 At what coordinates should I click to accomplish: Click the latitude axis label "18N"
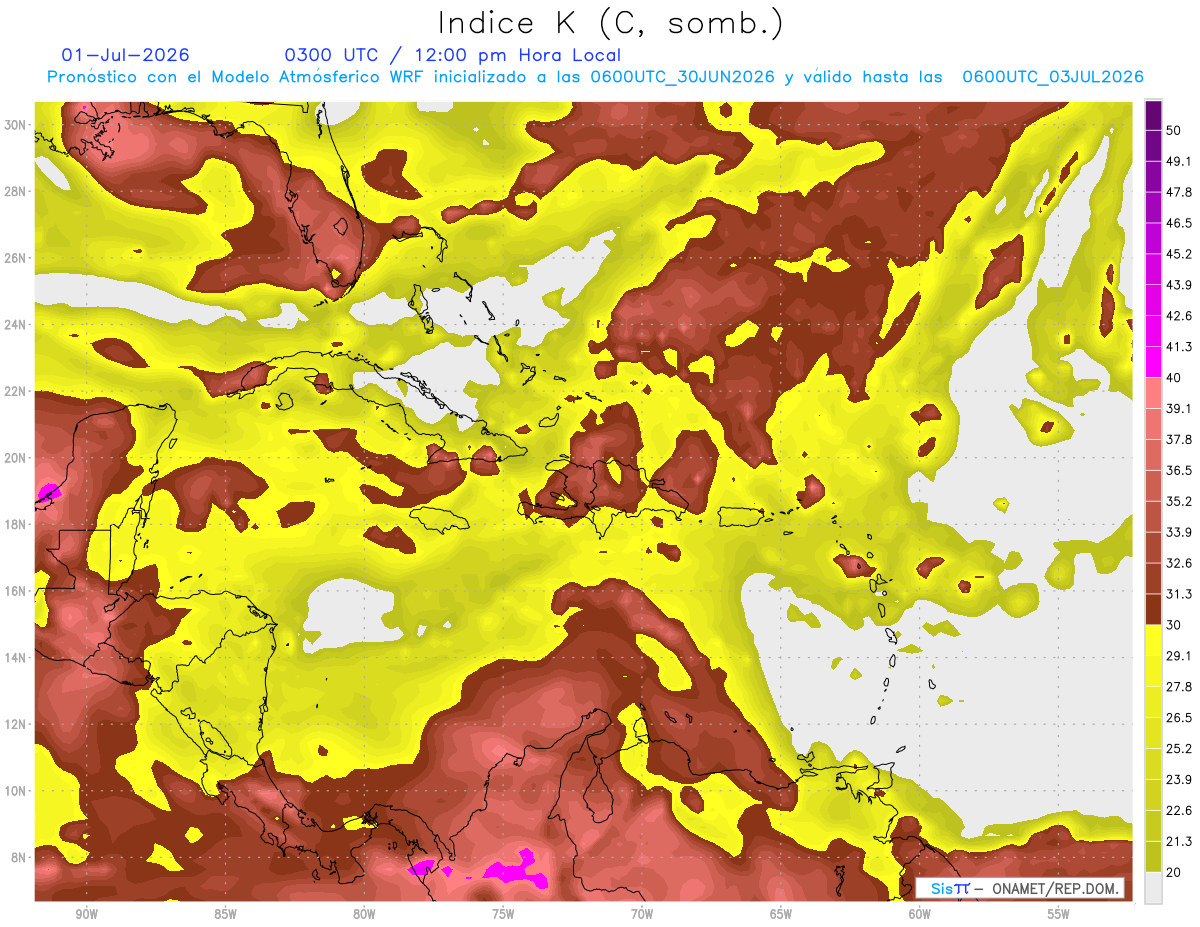[x=15, y=524]
